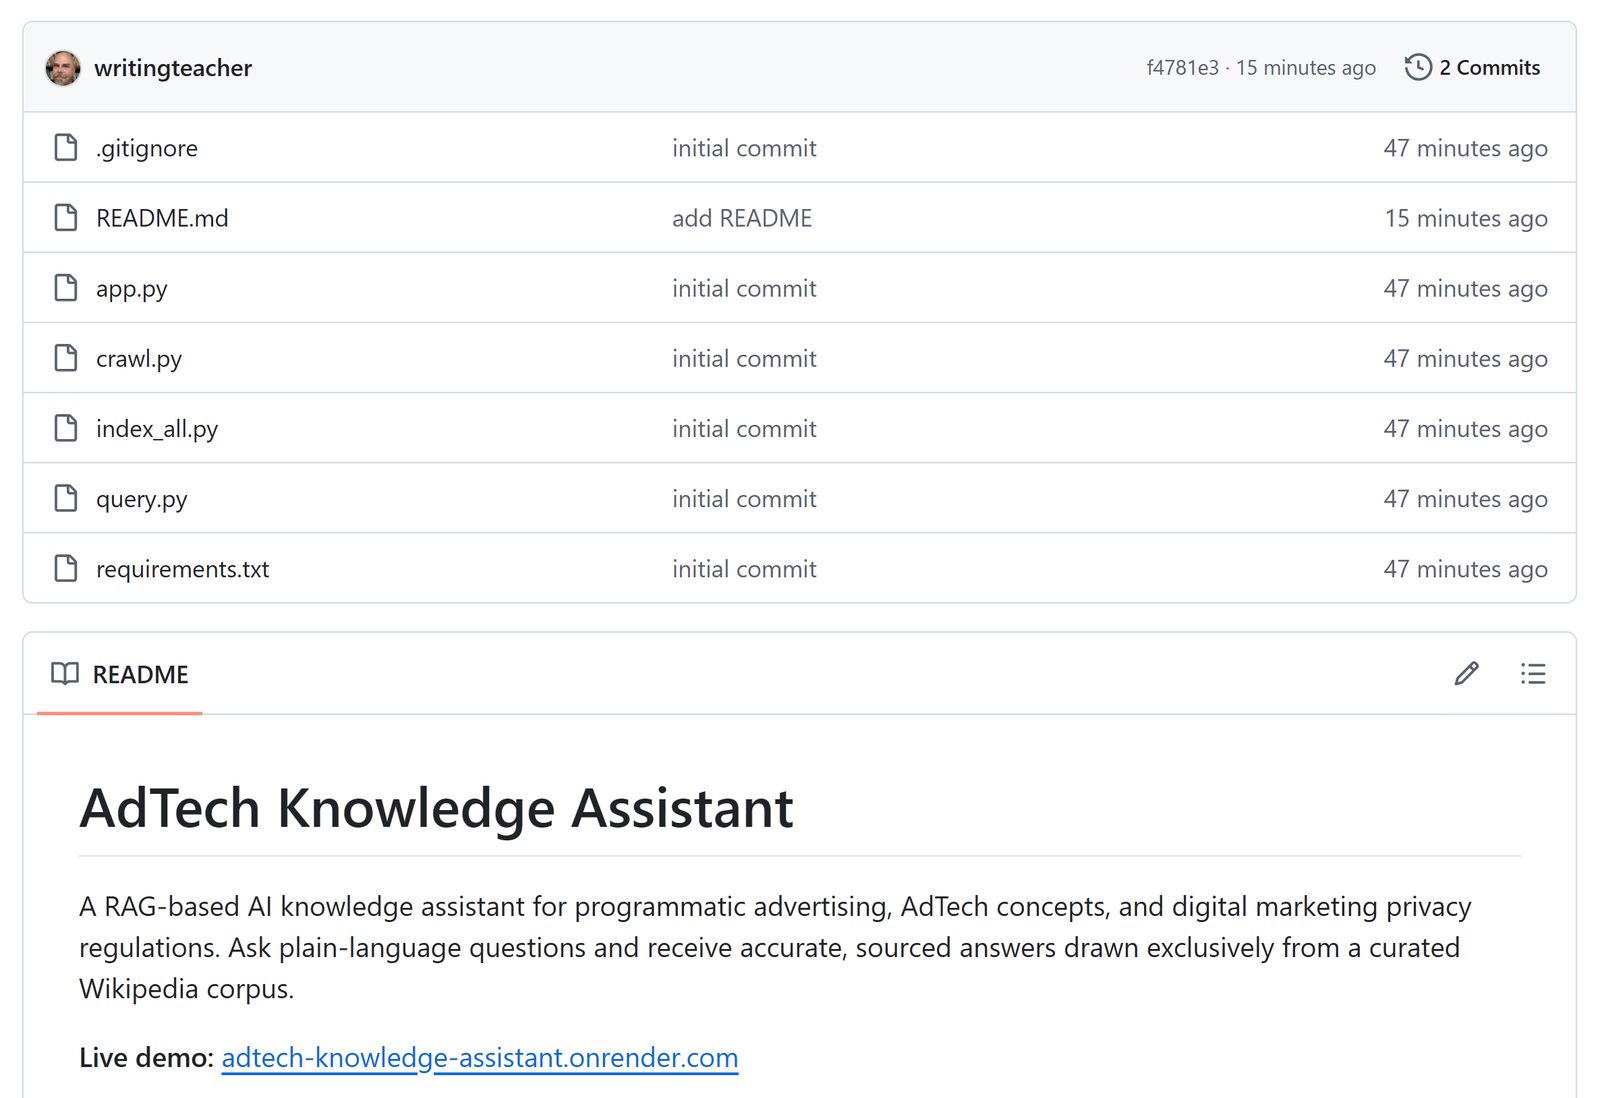Click the 'initial commit' message for app.py
The image size is (1600, 1098).
743,287
